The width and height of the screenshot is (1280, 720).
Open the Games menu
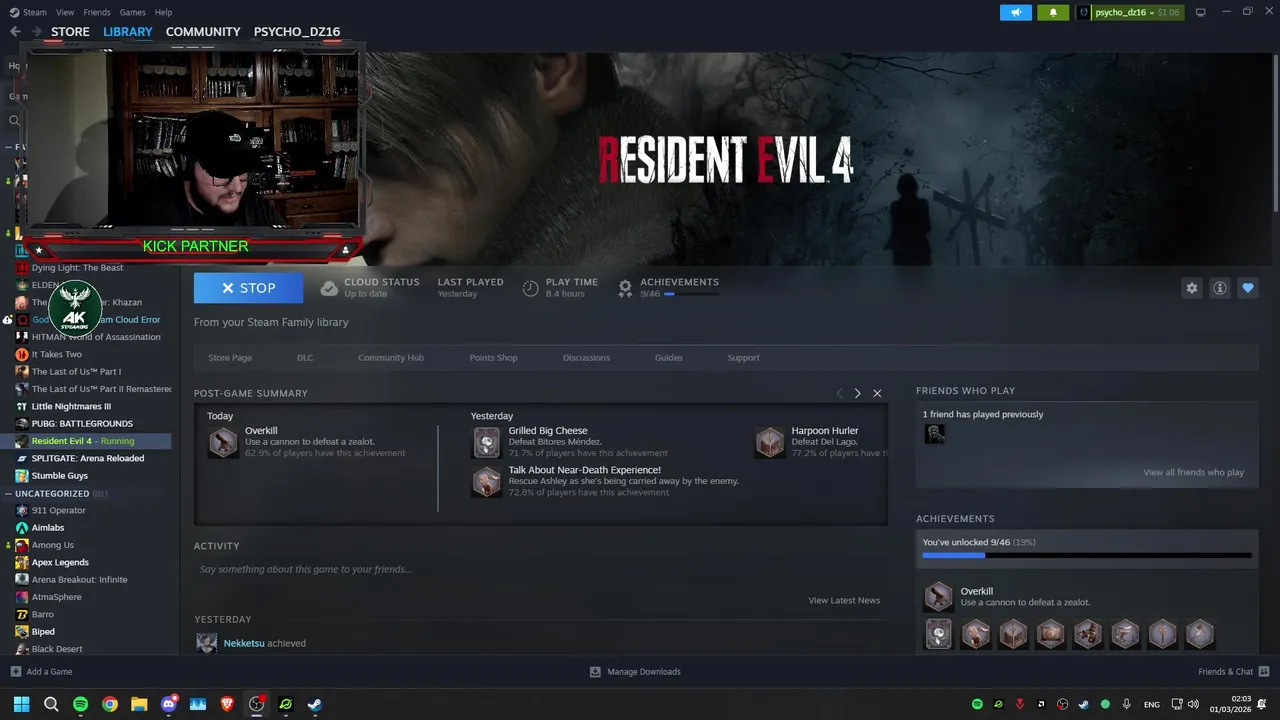132,12
